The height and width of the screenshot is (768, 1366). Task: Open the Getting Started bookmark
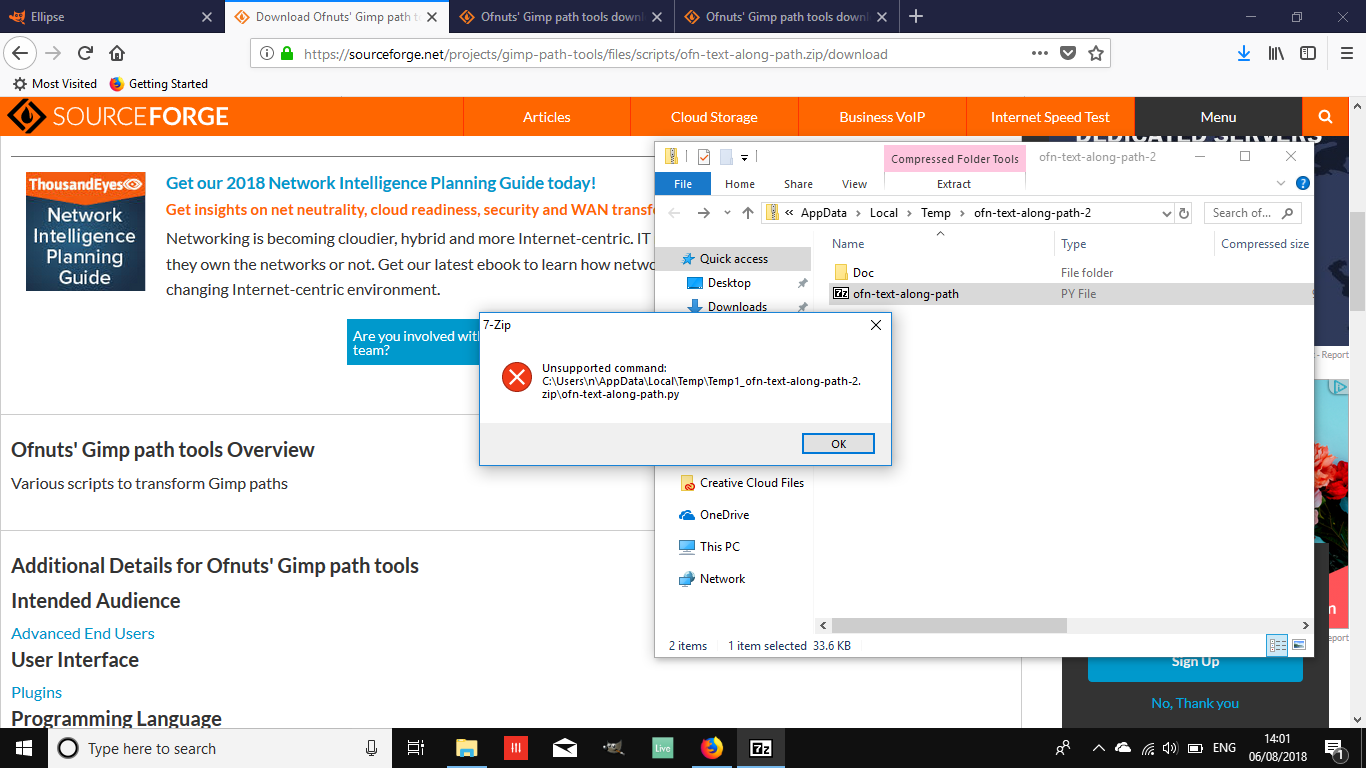click(x=158, y=84)
